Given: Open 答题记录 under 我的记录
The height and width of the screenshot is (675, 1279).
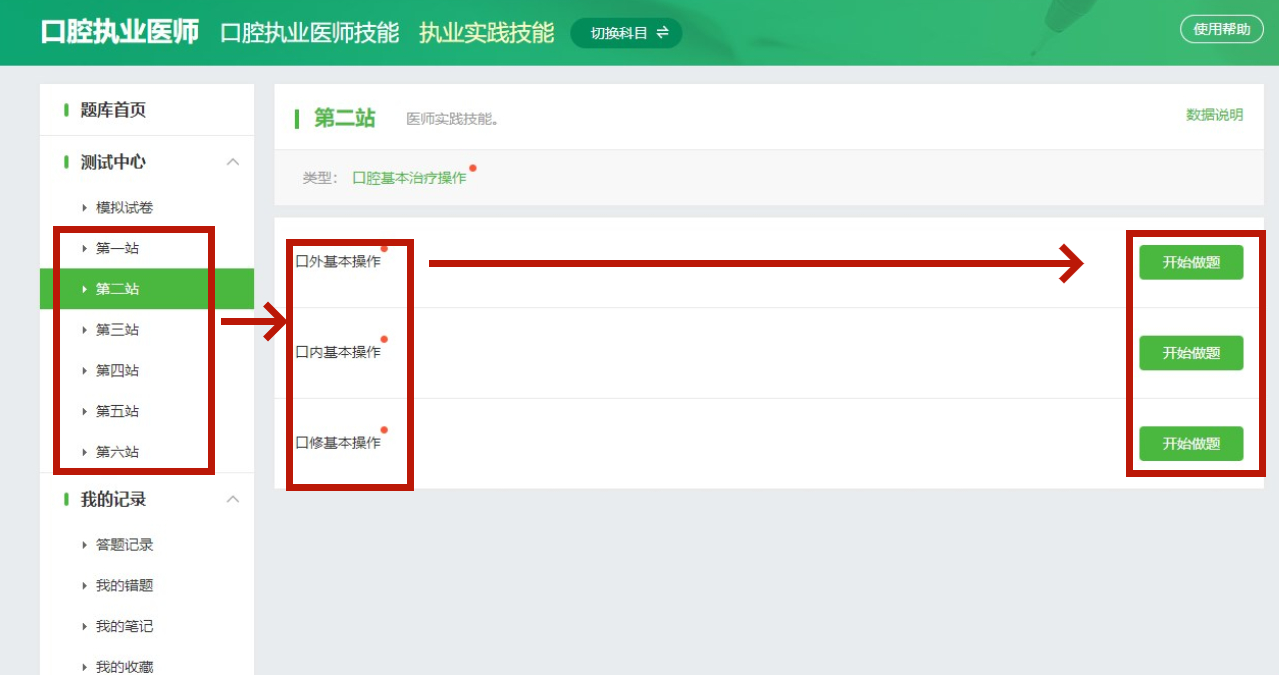Looking at the screenshot, I should (x=124, y=545).
